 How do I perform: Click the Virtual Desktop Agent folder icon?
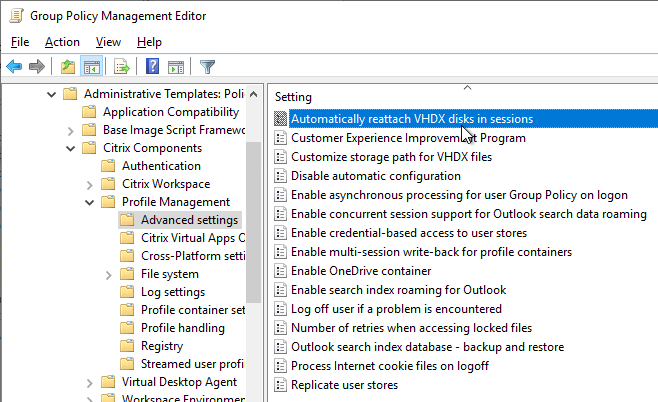click(x=108, y=381)
